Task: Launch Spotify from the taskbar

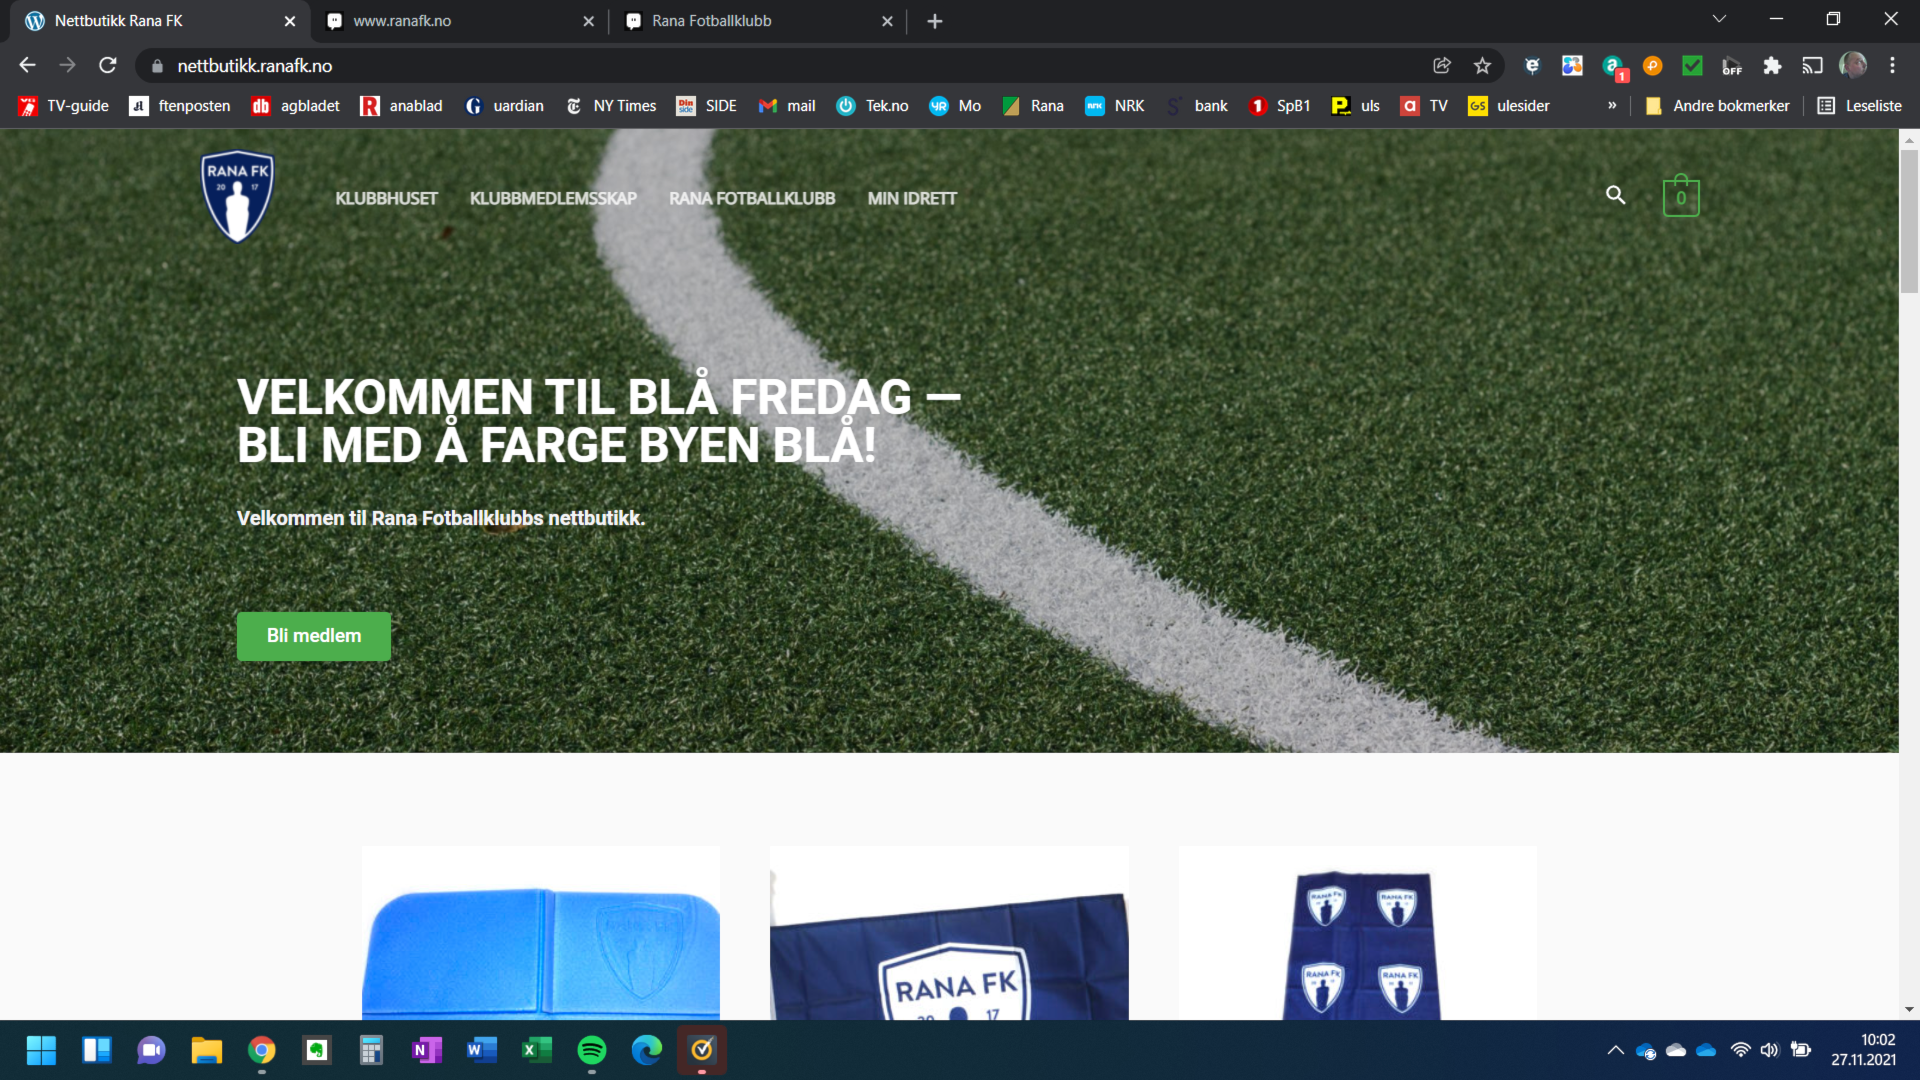Action: (x=592, y=1050)
